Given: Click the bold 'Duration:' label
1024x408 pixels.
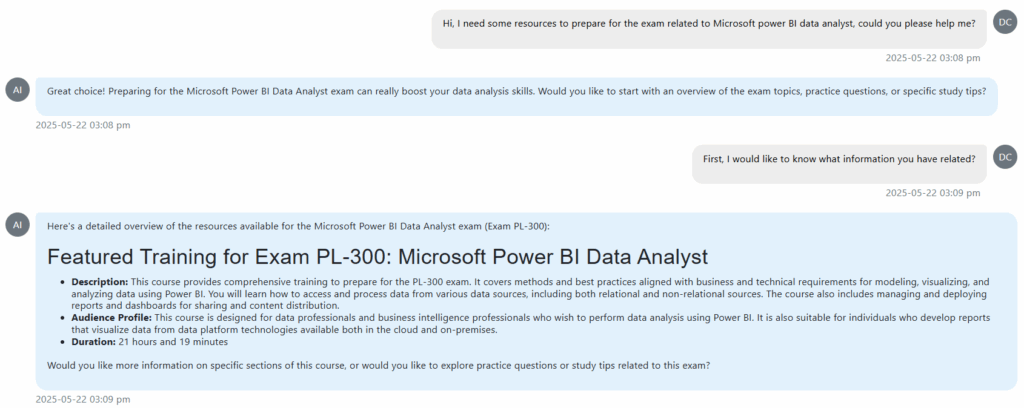Looking at the screenshot, I should (94, 341).
